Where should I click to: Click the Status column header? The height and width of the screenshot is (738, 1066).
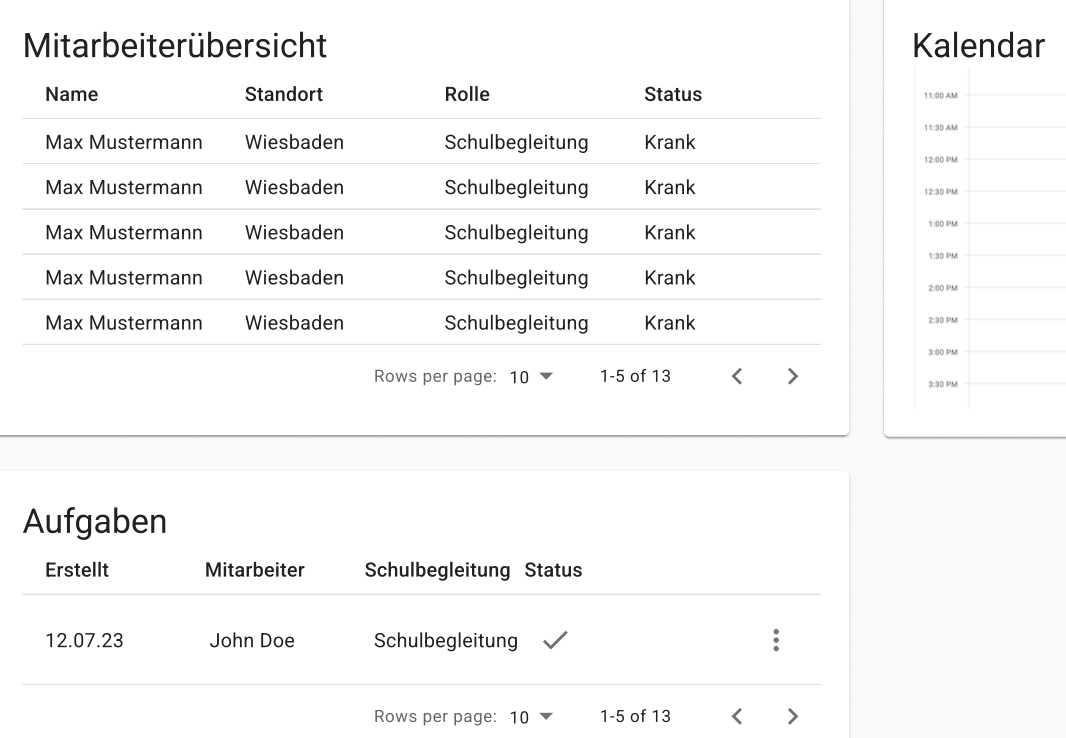(673, 94)
